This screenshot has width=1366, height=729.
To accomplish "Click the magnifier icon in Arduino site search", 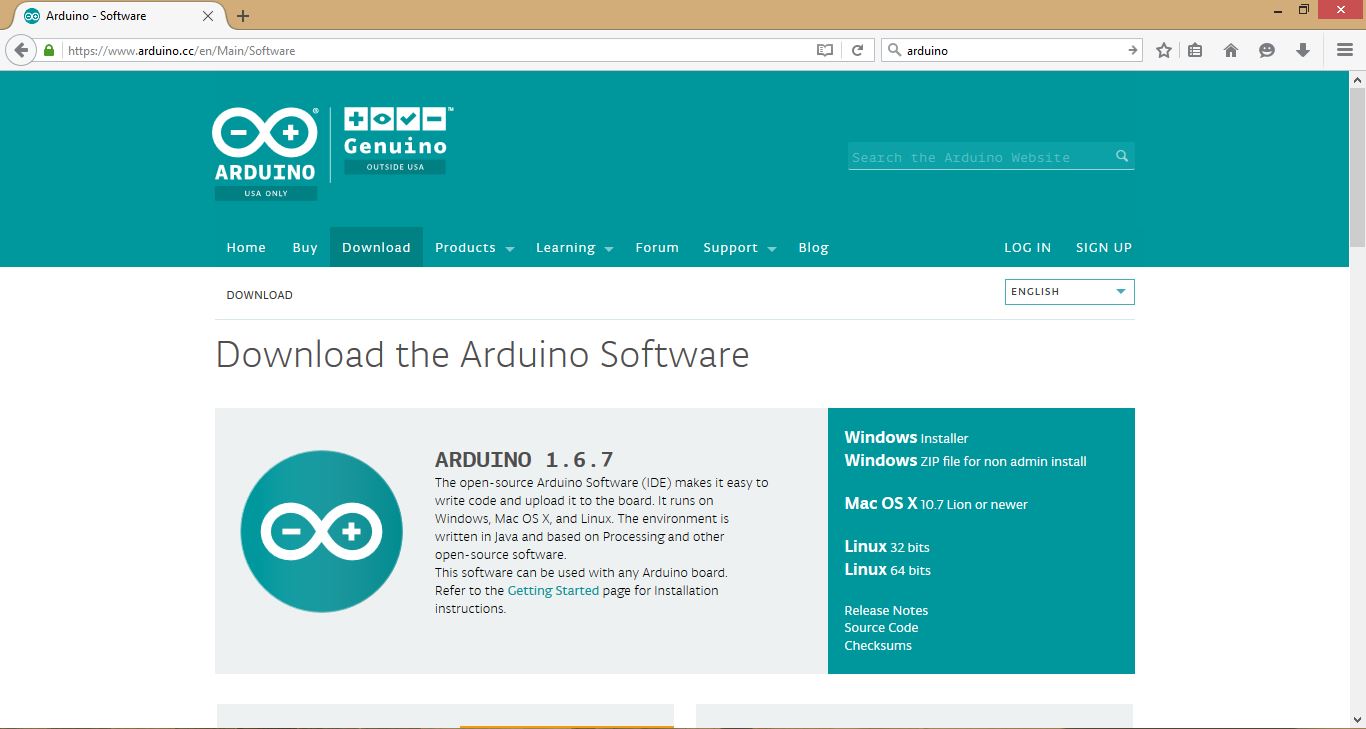I will pos(1120,156).
